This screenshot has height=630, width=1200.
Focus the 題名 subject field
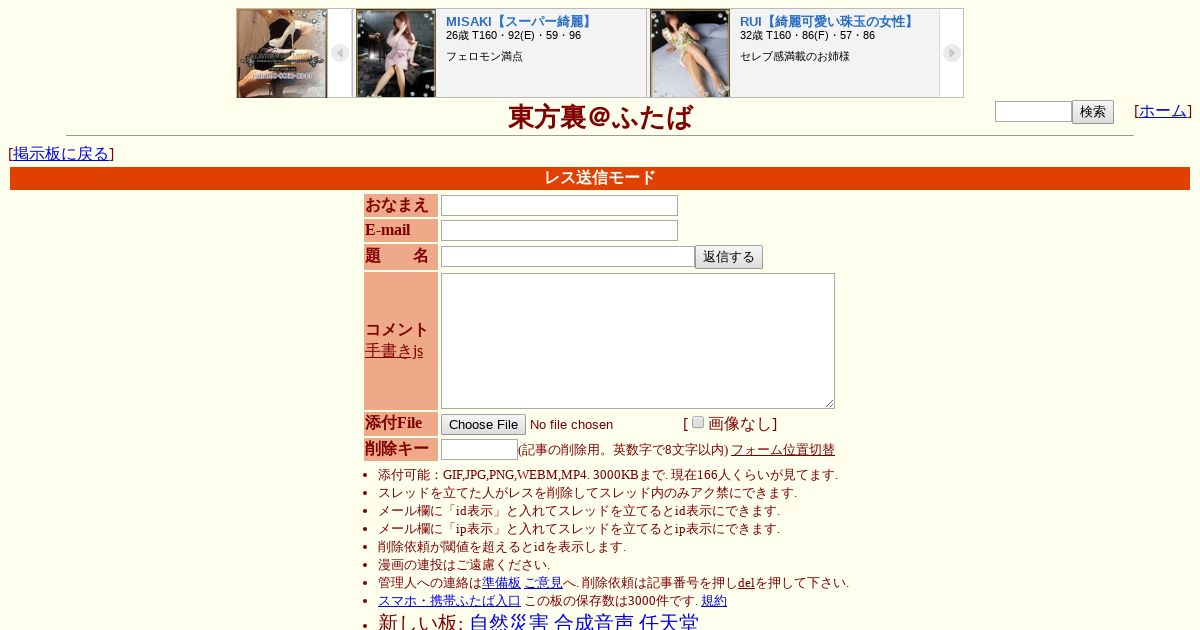pos(568,256)
